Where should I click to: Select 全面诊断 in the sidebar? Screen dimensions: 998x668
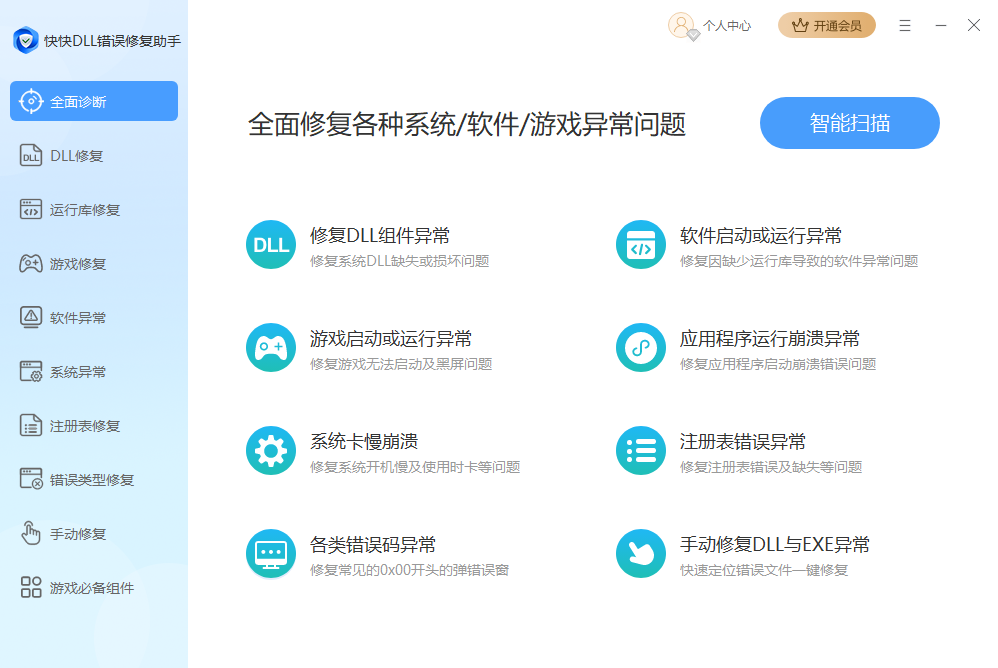tap(94, 101)
